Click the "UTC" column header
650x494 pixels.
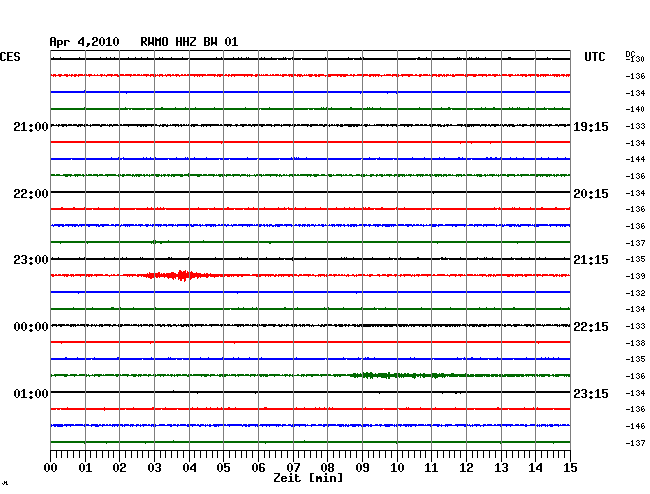click(594, 57)
